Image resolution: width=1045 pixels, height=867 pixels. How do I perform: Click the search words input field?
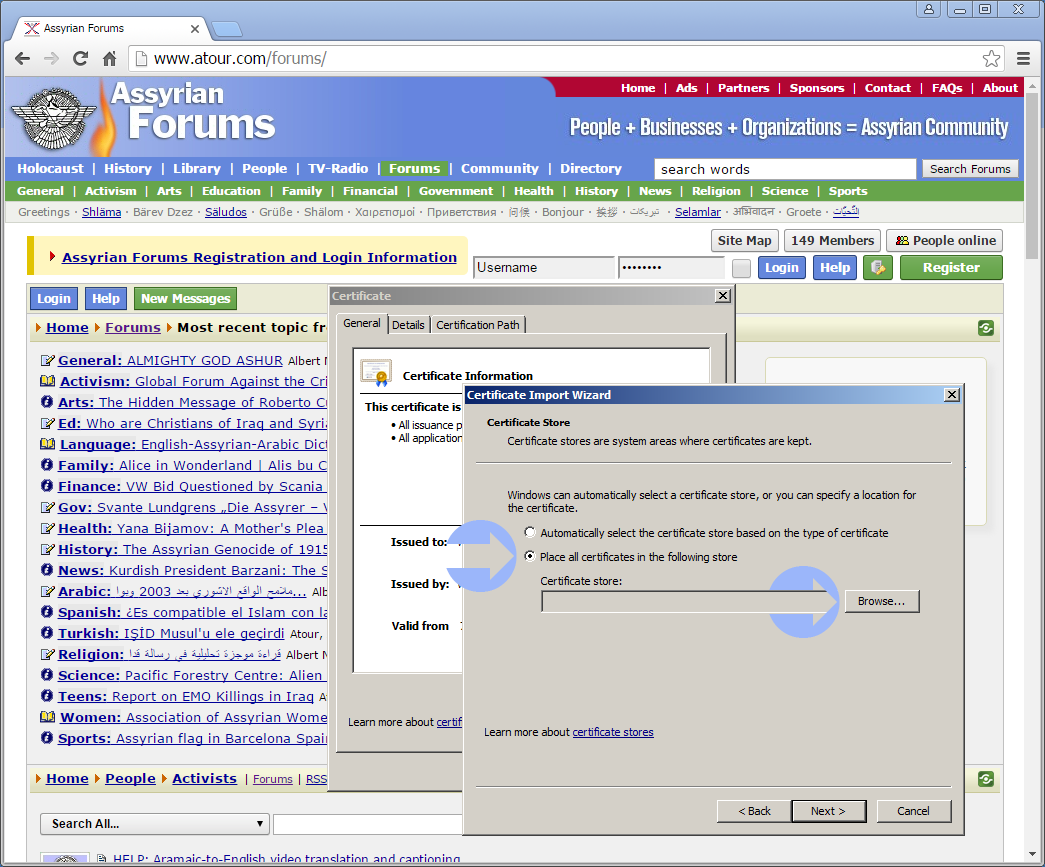tap(785, 169)
